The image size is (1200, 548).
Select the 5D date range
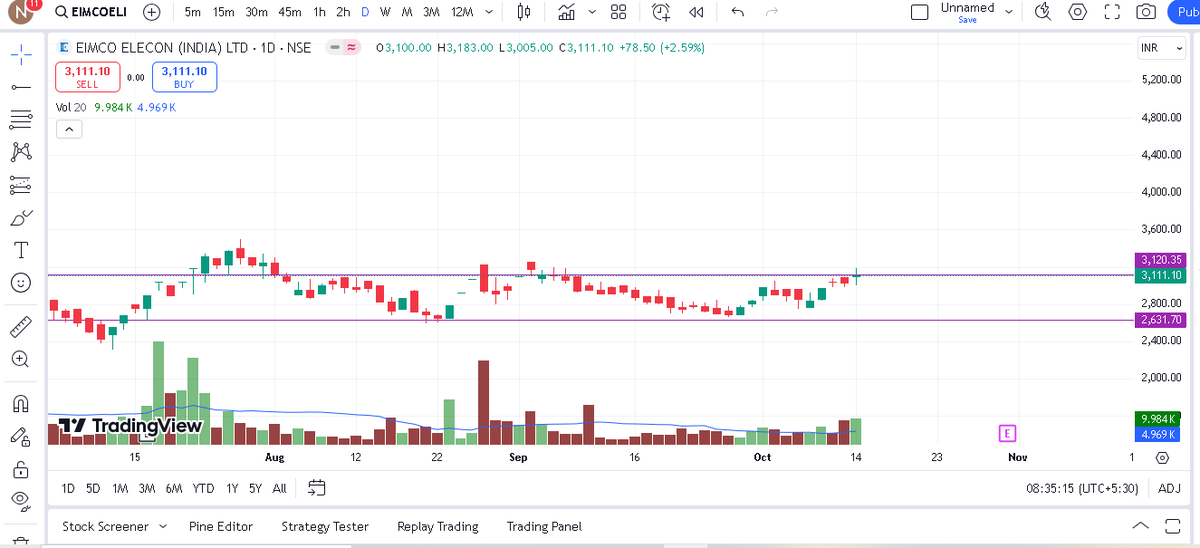tap(93, 488)
